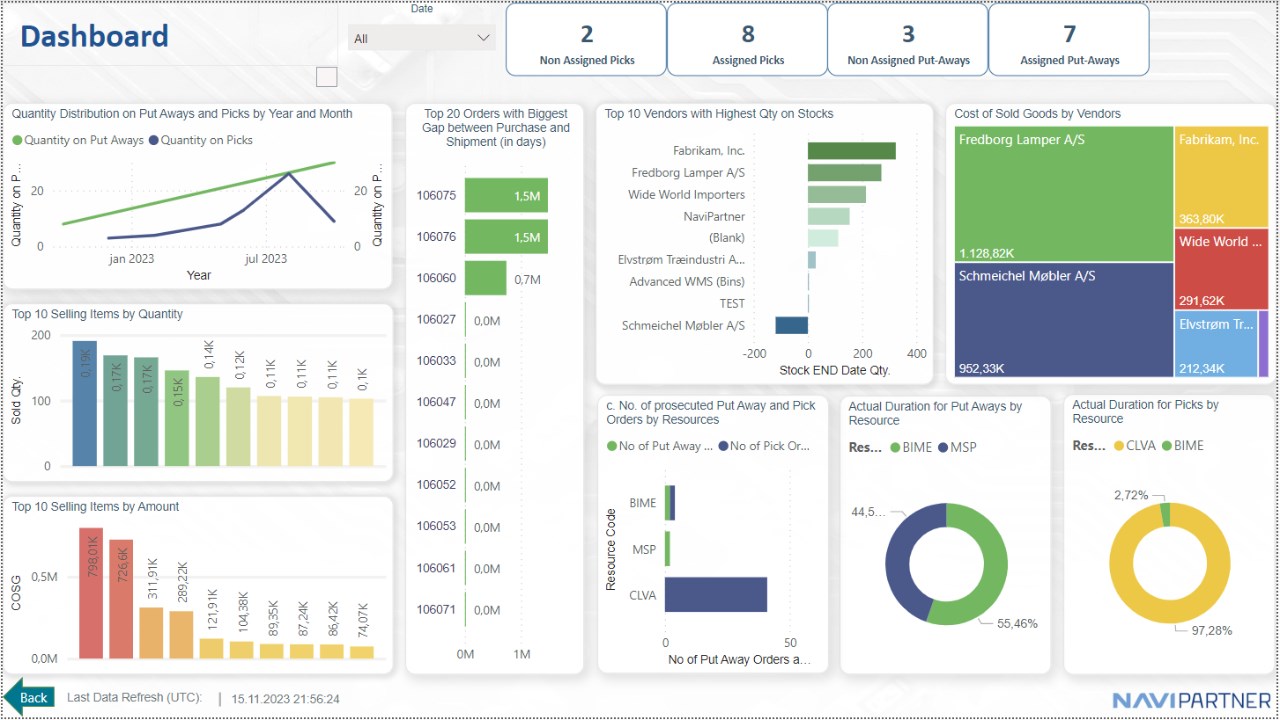Click the NaviPartner stock bar
This screenshot has width=1280, height=720.
coord(829,216)
